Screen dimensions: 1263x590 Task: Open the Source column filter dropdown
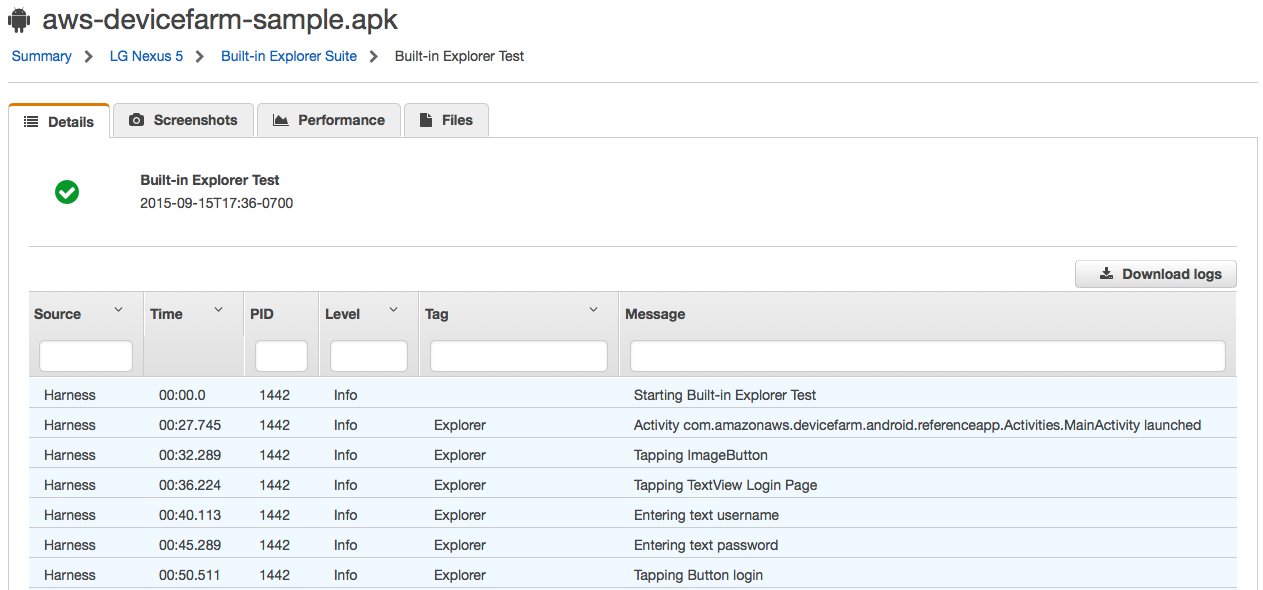coord(118,309)
